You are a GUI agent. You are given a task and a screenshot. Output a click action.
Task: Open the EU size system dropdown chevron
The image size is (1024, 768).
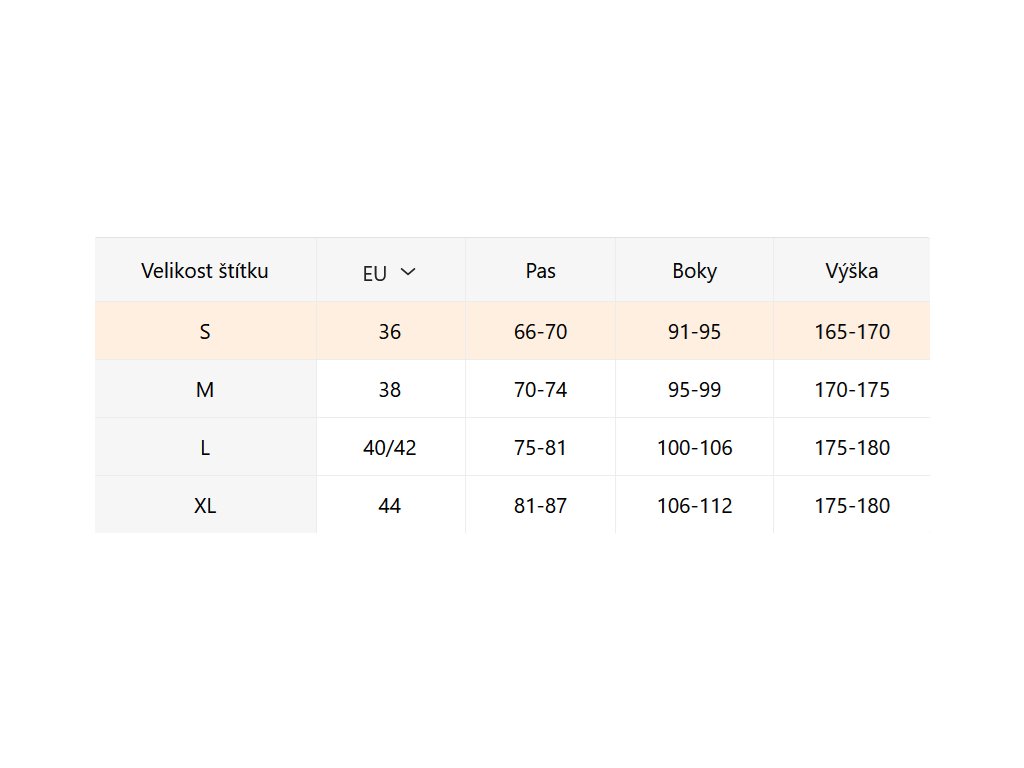[x=407, y=271]
